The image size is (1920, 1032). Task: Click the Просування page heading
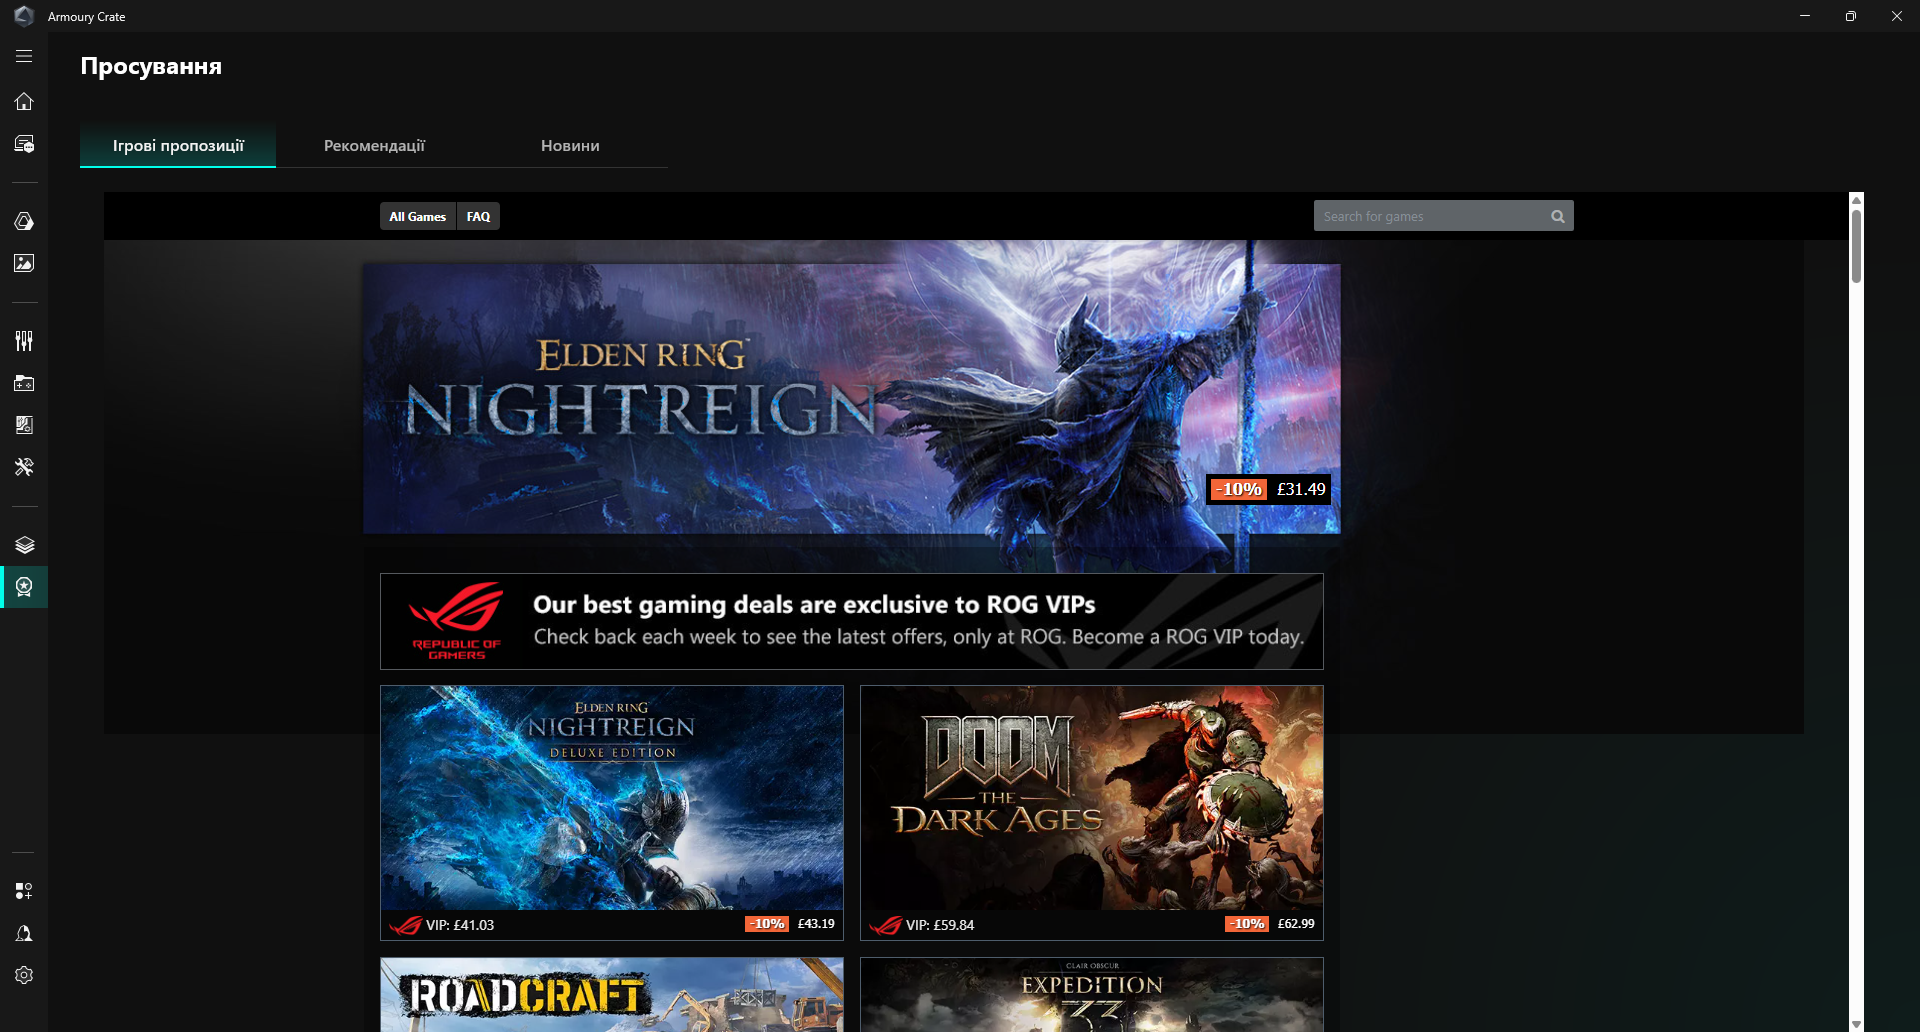click(x=151, y=66)
